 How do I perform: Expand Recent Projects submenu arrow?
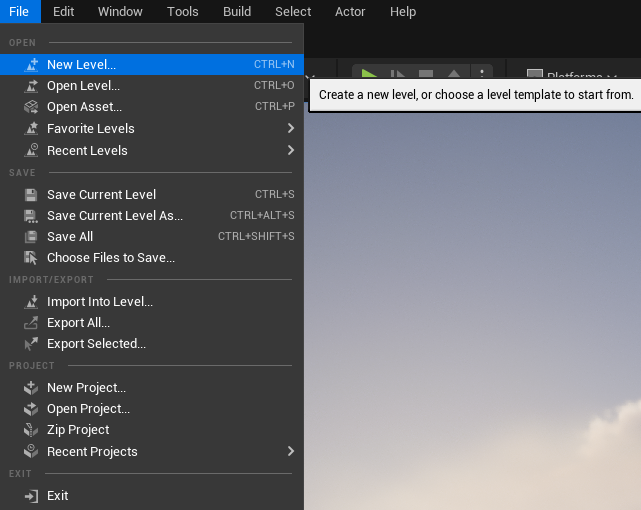291,452
